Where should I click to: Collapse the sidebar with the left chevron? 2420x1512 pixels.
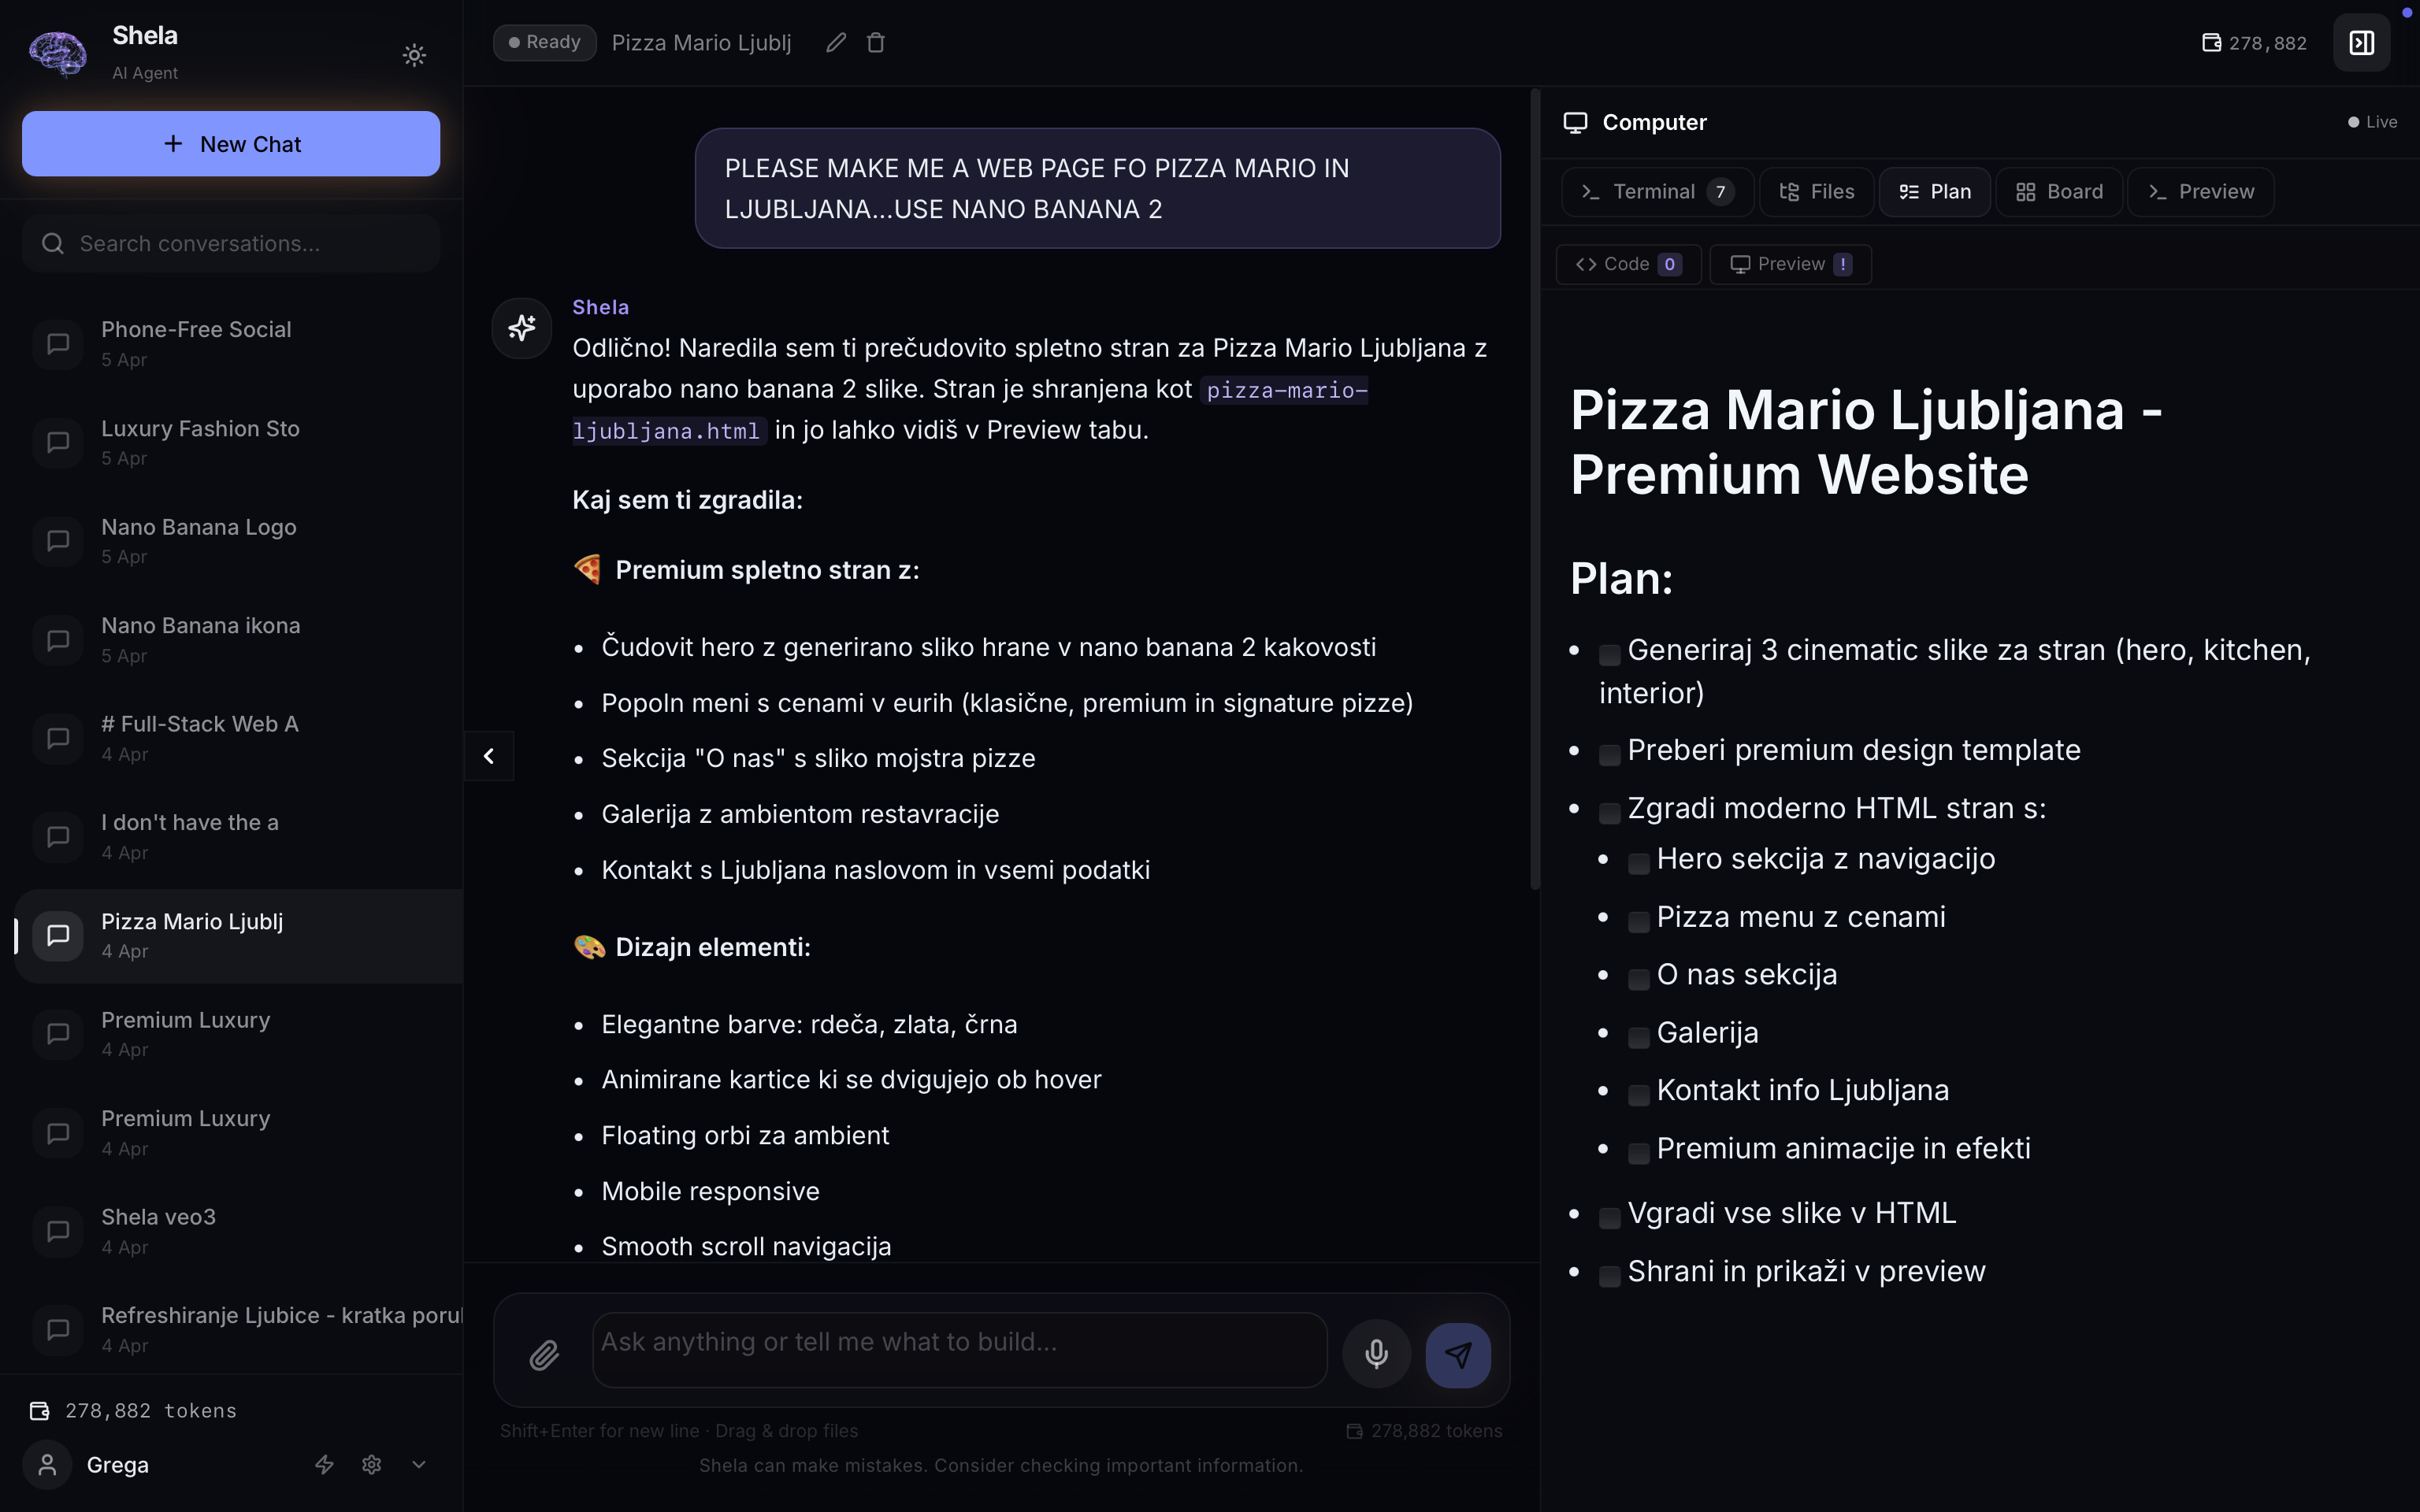tap(489, 756)
